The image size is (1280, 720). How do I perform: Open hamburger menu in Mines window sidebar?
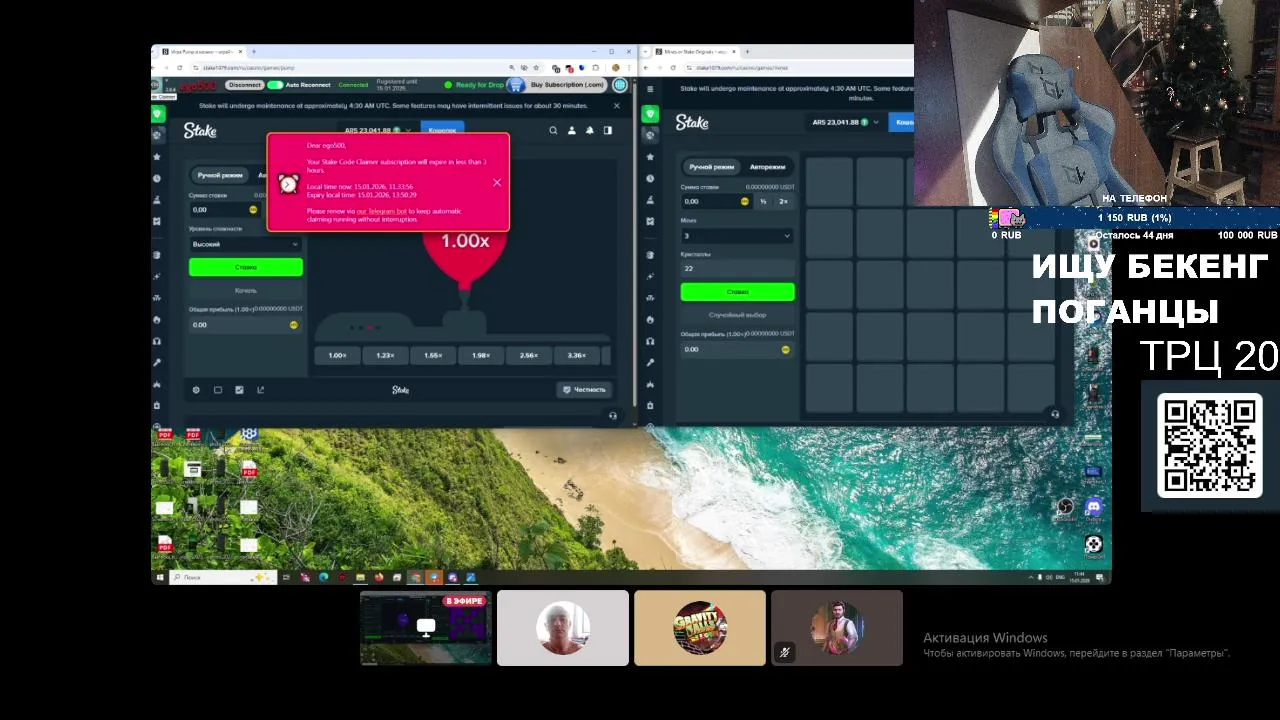tap(650, 88)
